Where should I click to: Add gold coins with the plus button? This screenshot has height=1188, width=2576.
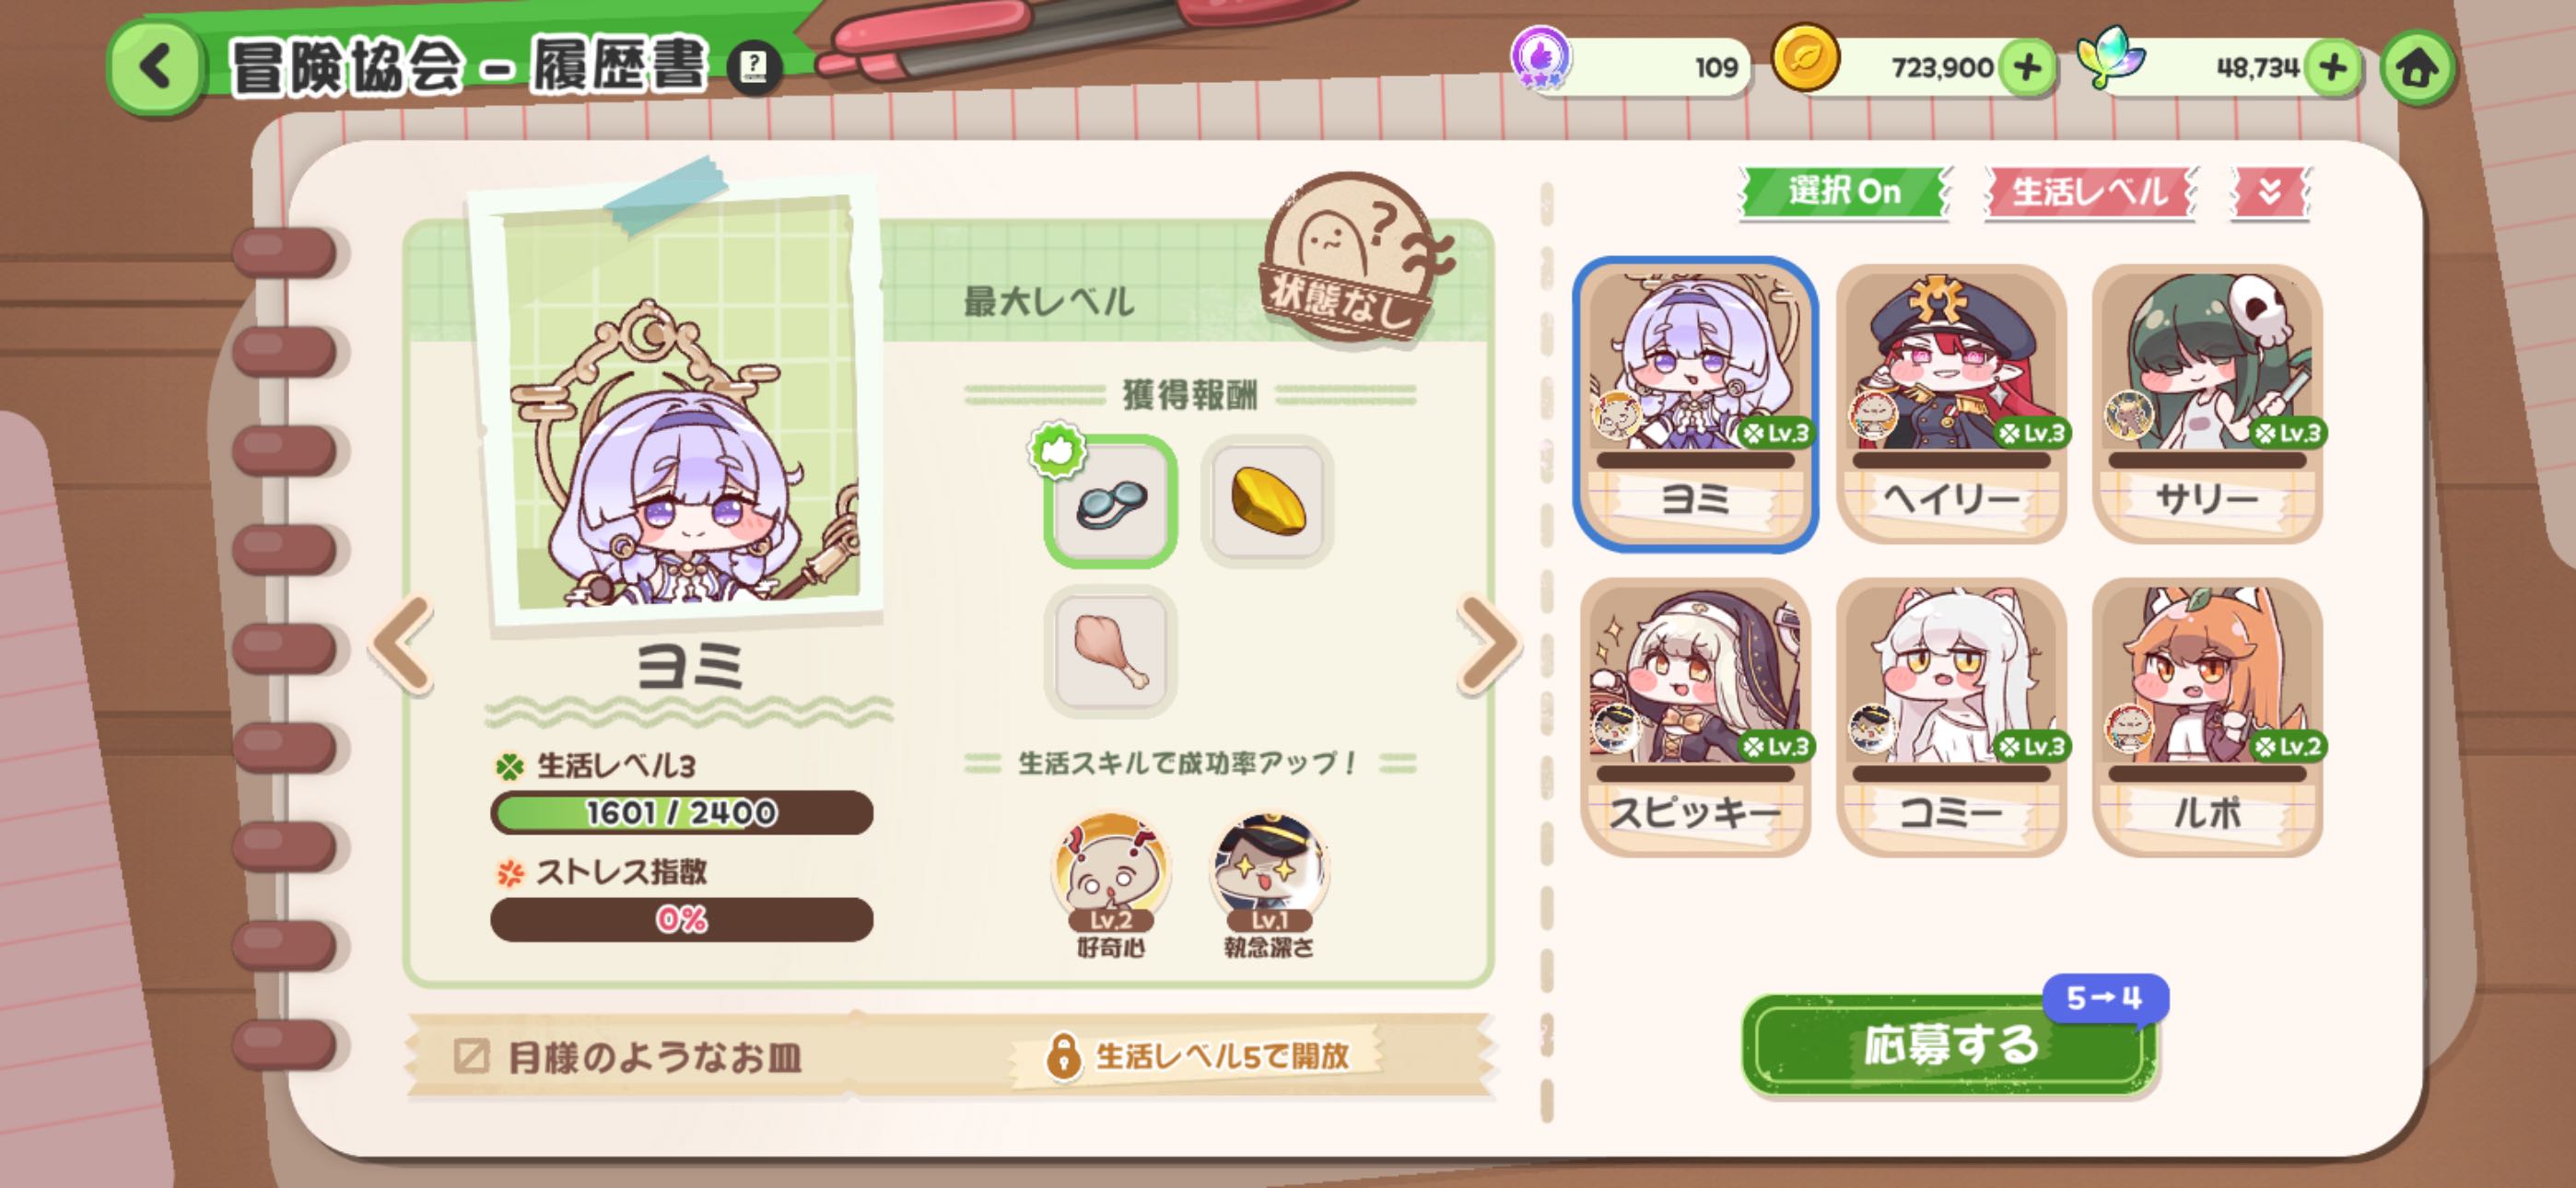click(2027, 68)
